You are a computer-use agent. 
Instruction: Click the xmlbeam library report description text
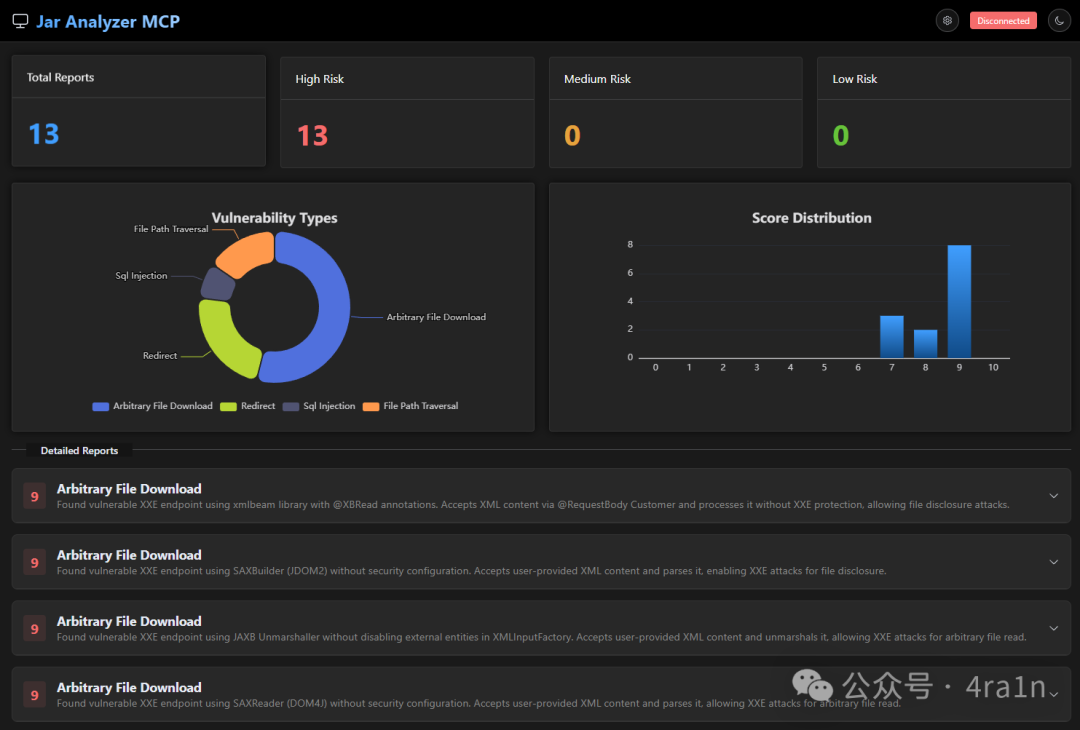(x=532, y=505)
